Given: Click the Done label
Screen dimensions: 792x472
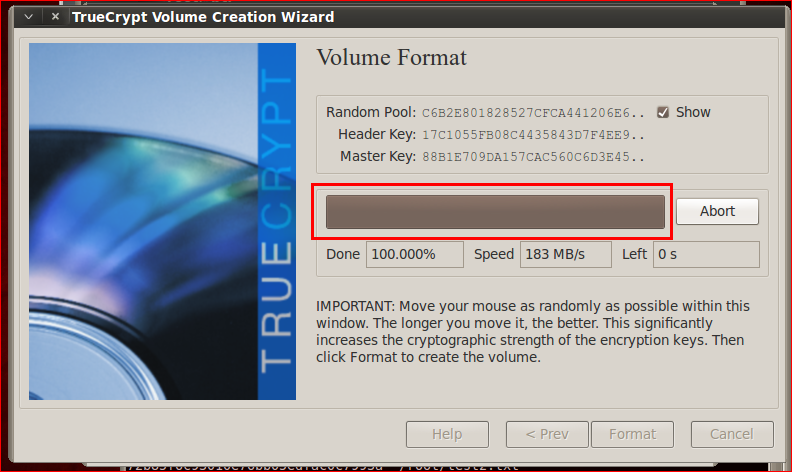Looking at the screenshot, I should tap(343, 254).
